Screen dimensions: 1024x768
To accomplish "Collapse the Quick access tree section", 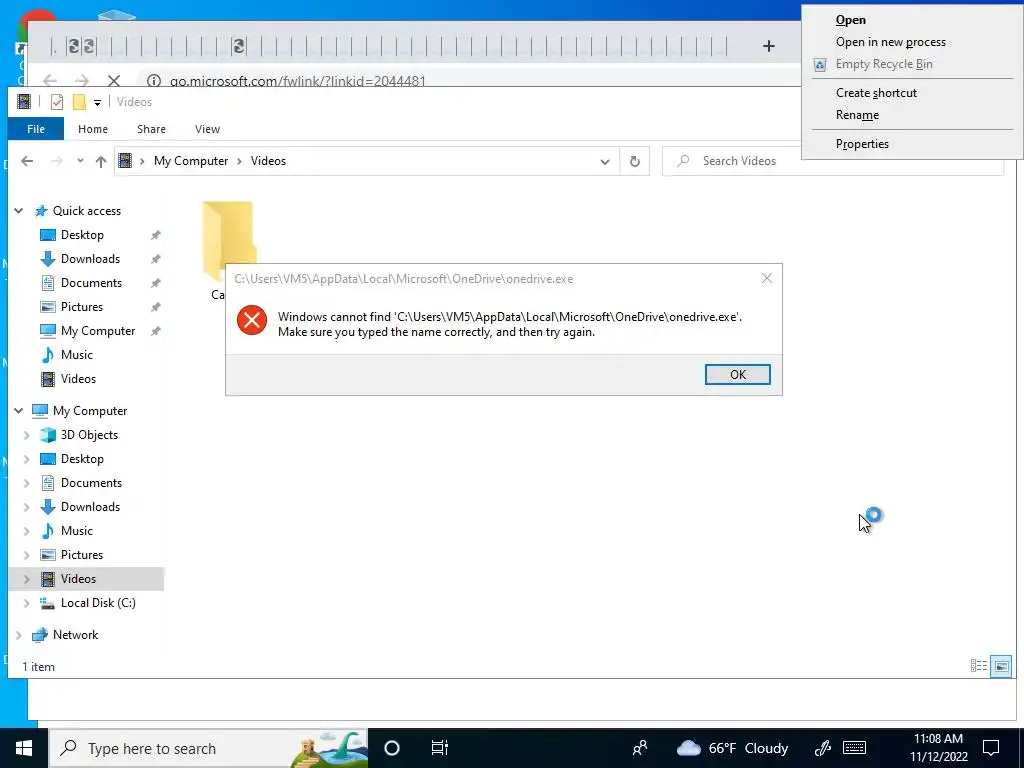I will coord(19,211).
